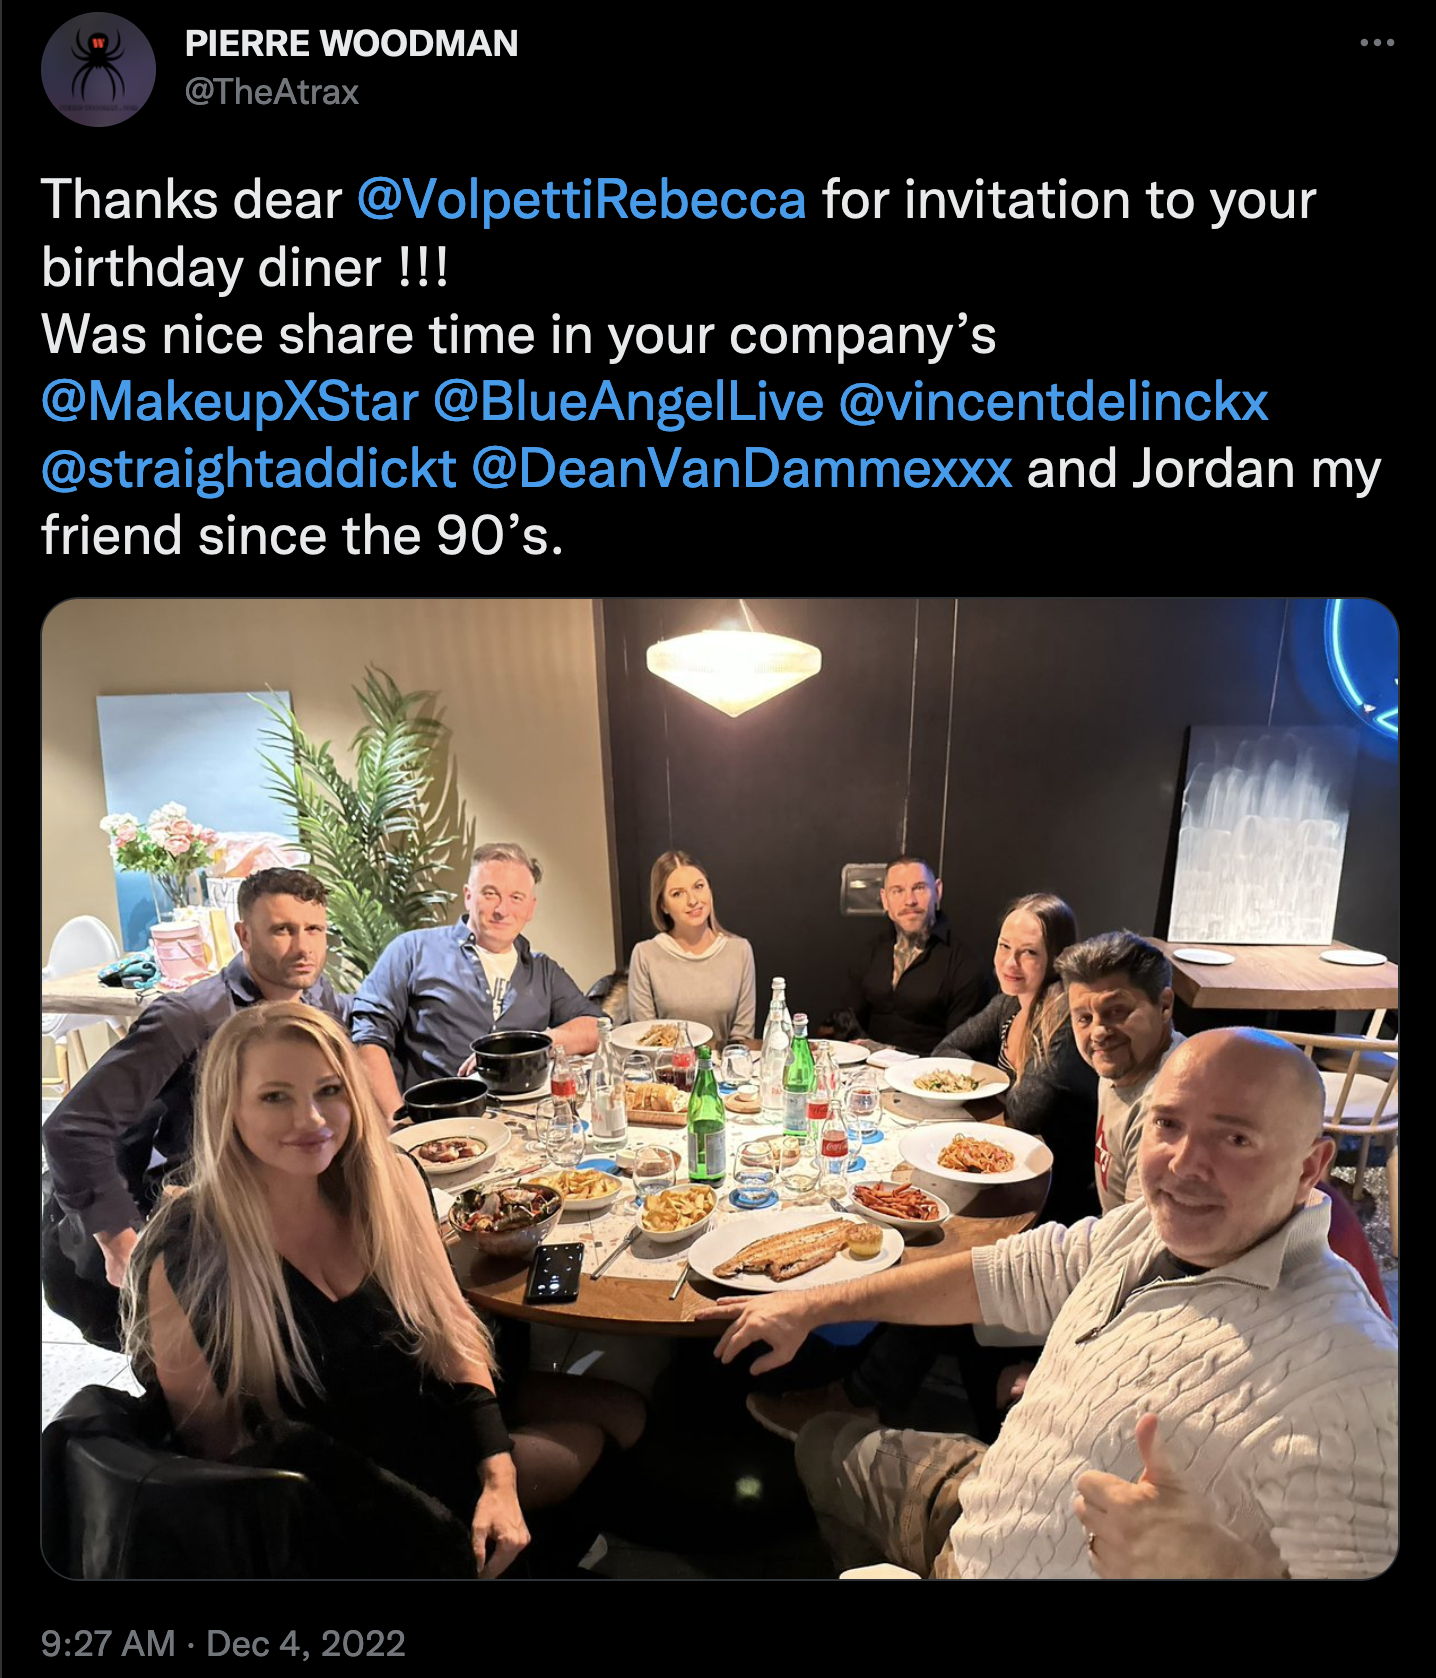
Task: Open the 9:27 AM timestamp link
Action: 108,1643
